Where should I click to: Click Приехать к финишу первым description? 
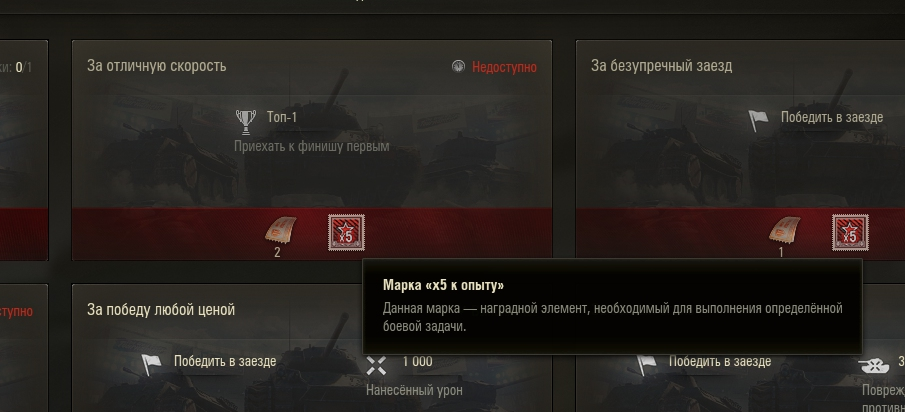[x=312, y=147]
